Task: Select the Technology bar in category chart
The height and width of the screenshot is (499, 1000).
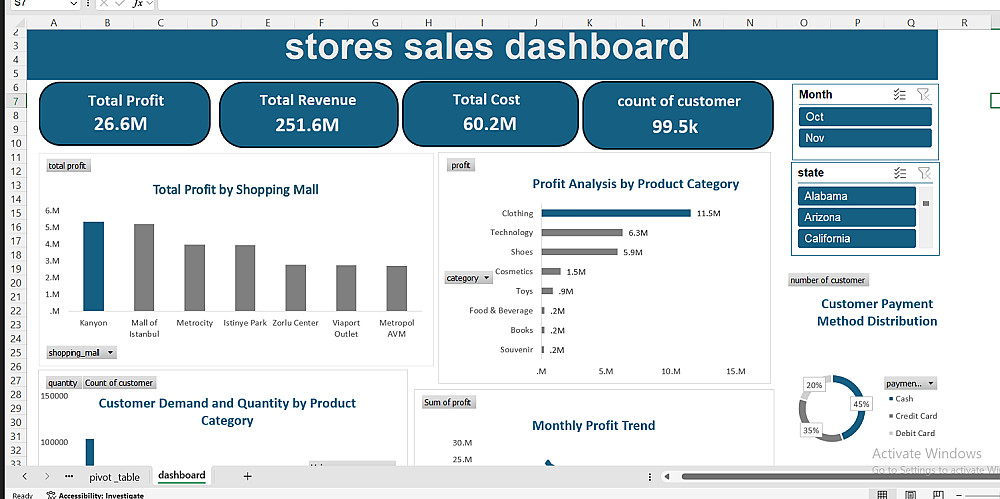Action: (582, 232)
